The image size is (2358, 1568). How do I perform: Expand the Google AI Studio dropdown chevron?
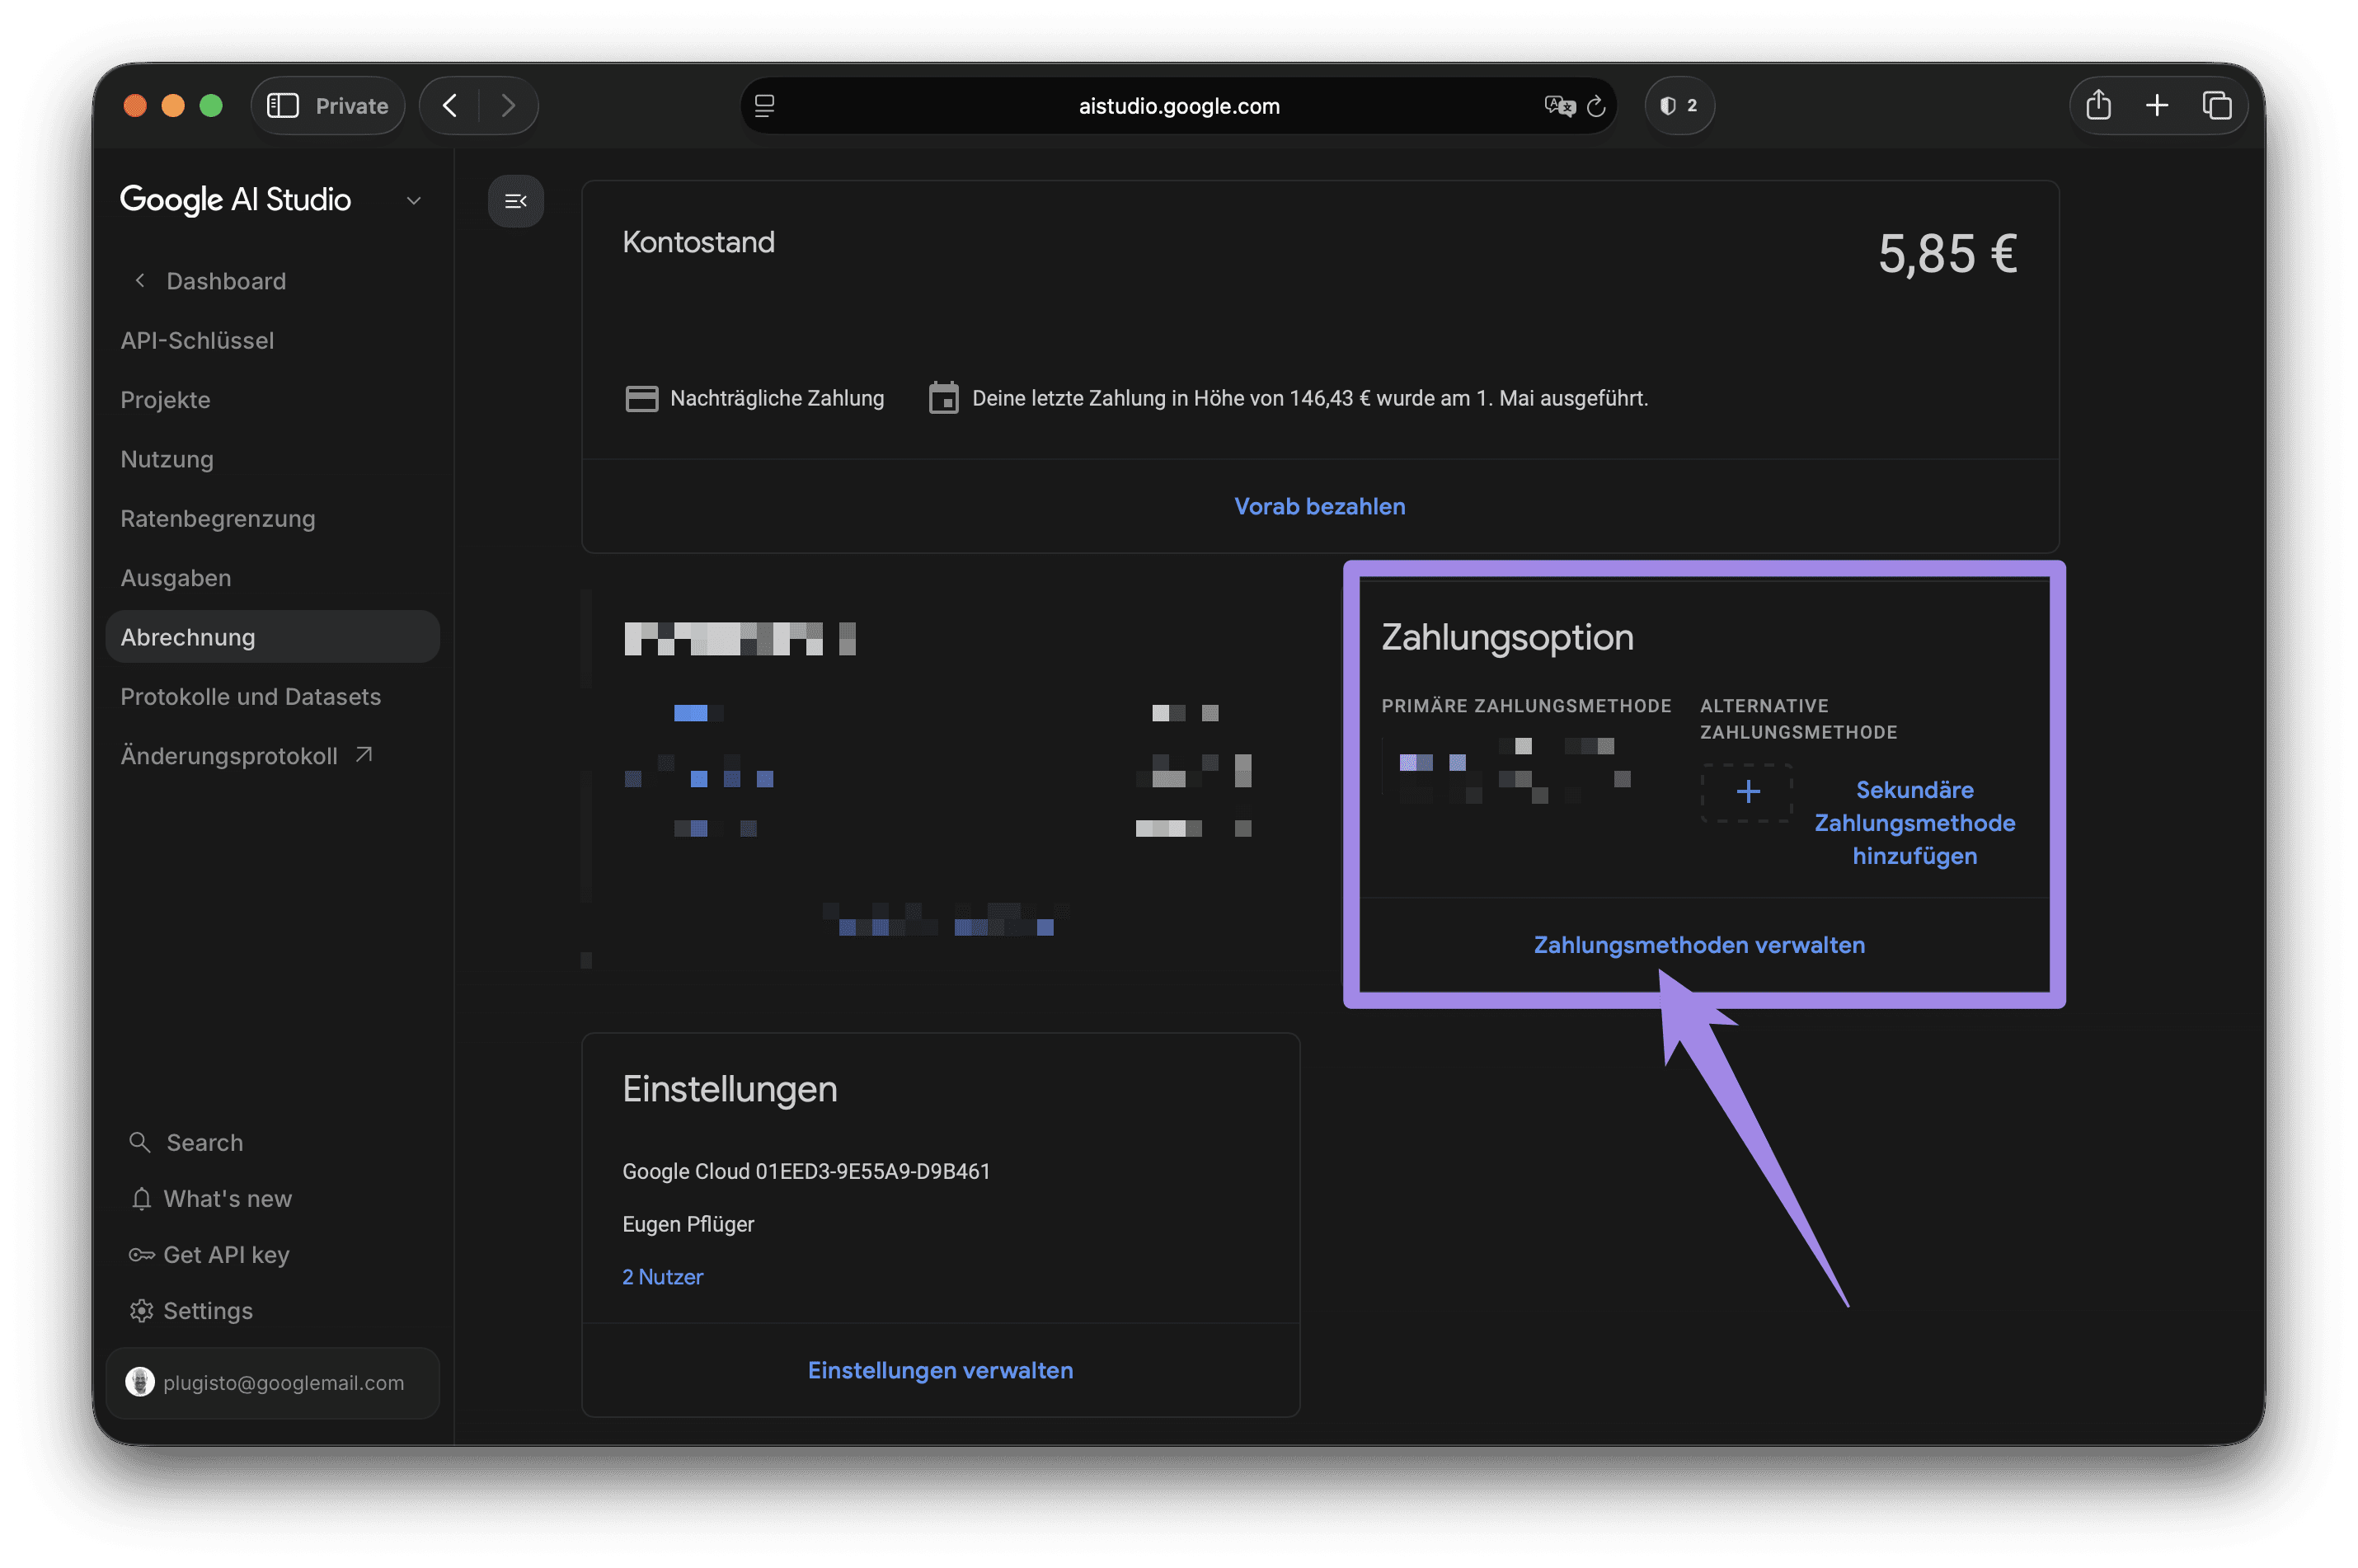point(413,201)
